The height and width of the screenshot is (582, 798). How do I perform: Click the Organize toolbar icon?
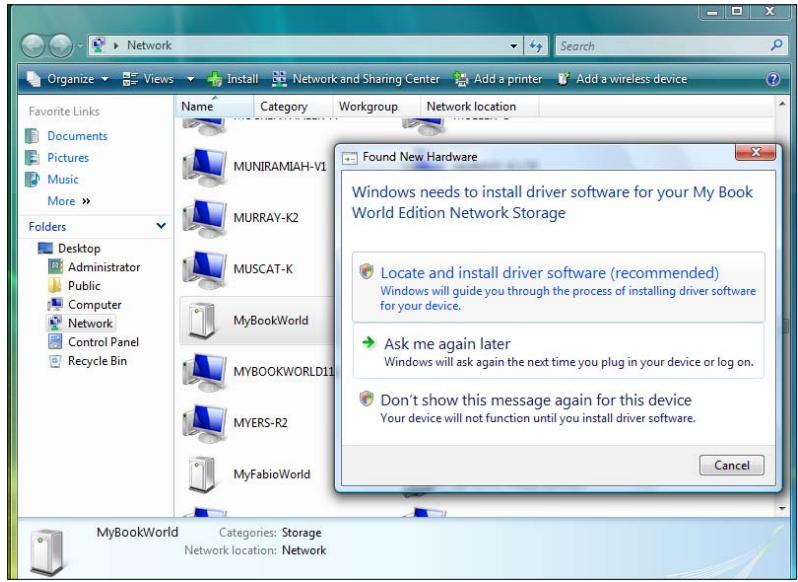[34, 78]
